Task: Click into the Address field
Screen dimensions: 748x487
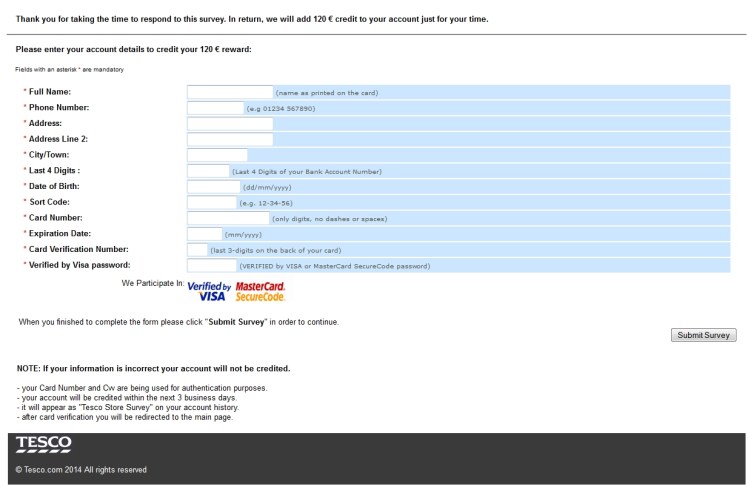Action: pyautogui.click(x=229, y=124)
